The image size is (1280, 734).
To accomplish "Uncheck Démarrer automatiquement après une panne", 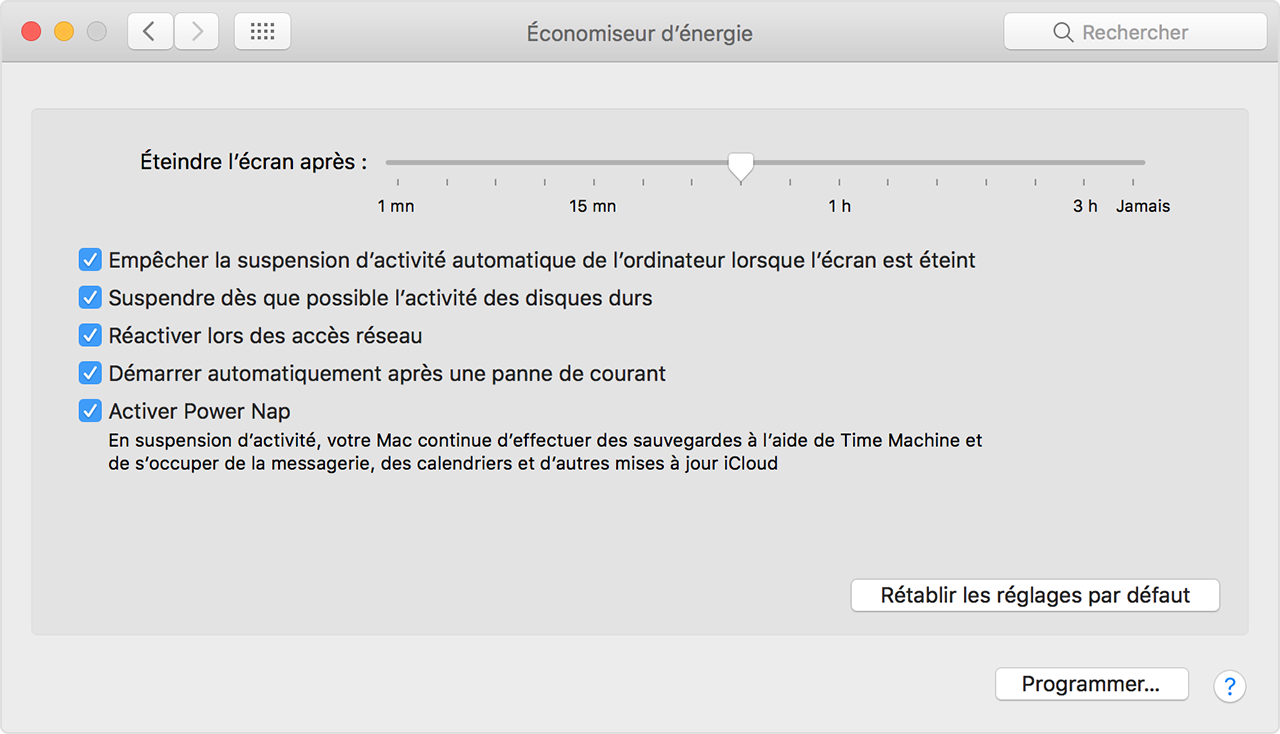I will tap(90, 374).
